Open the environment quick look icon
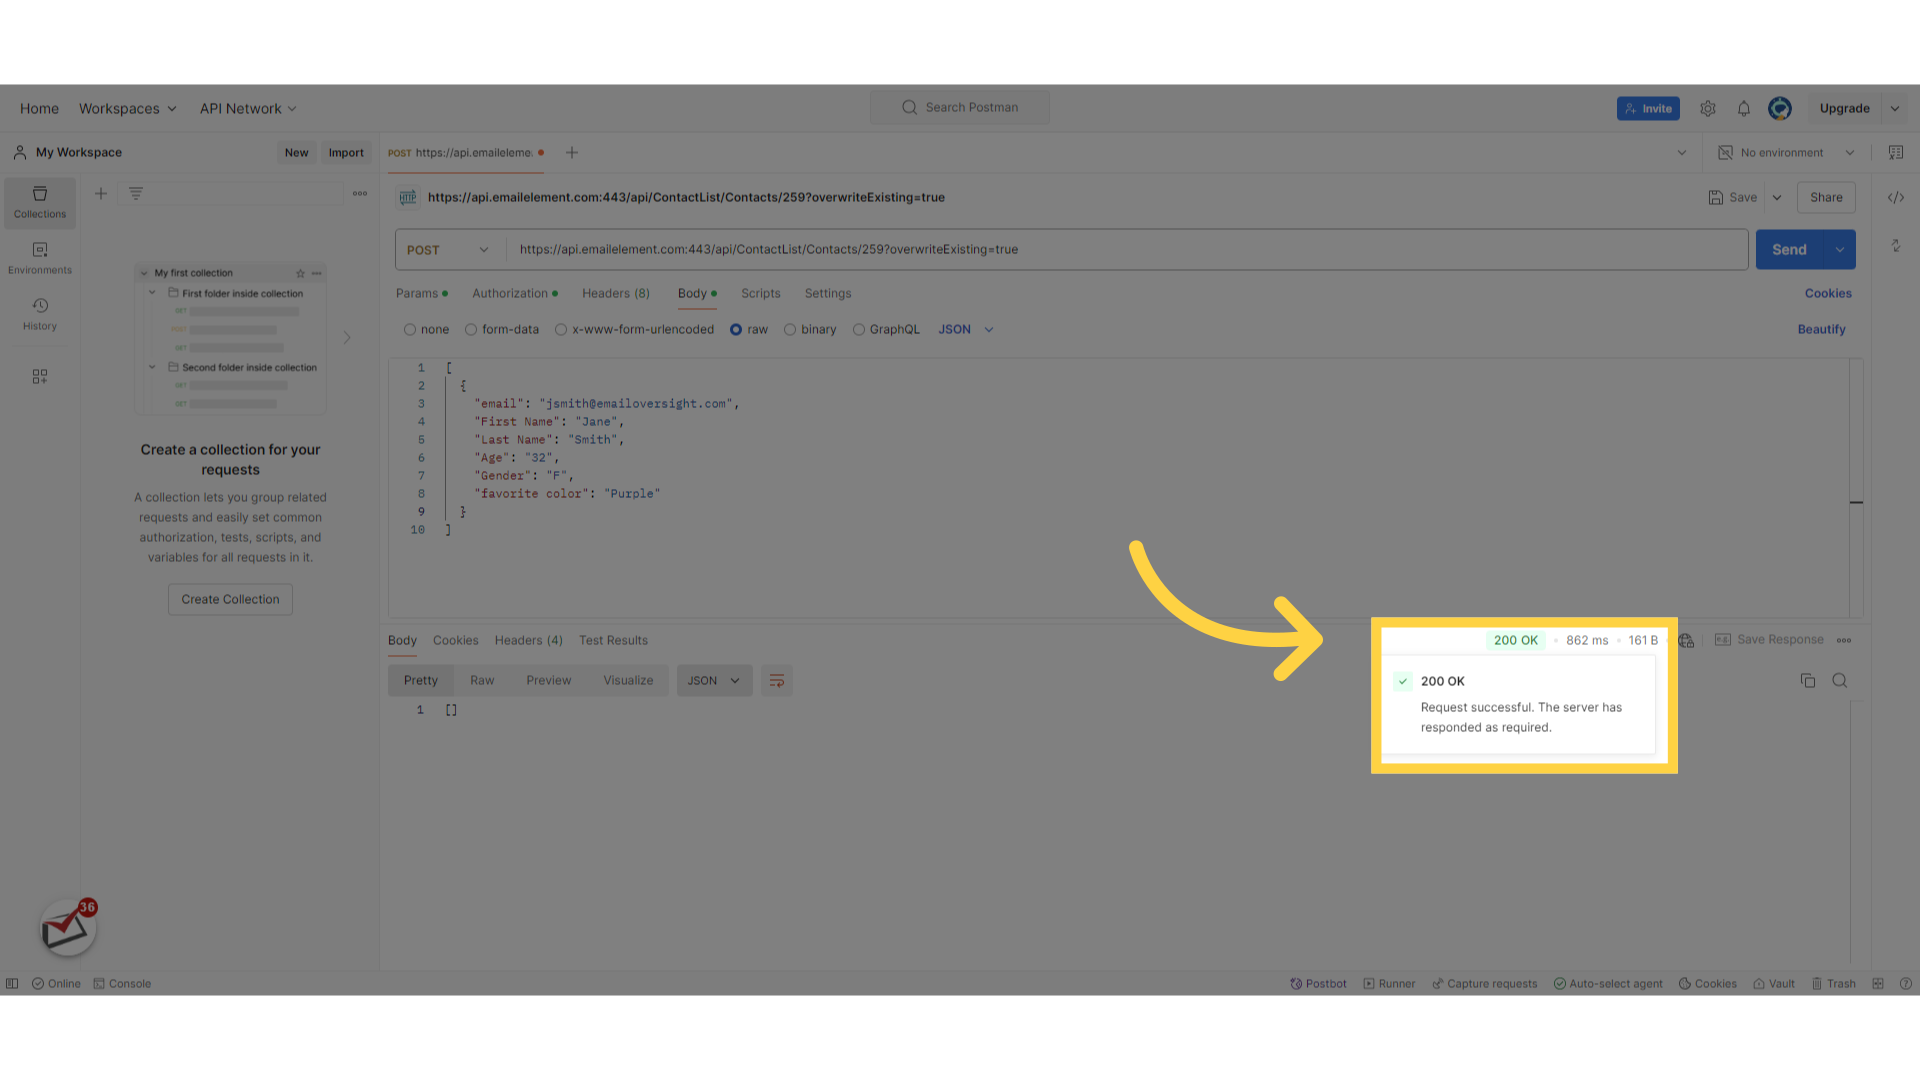The image size is (1920, 1080). (x=1896, y=153)
